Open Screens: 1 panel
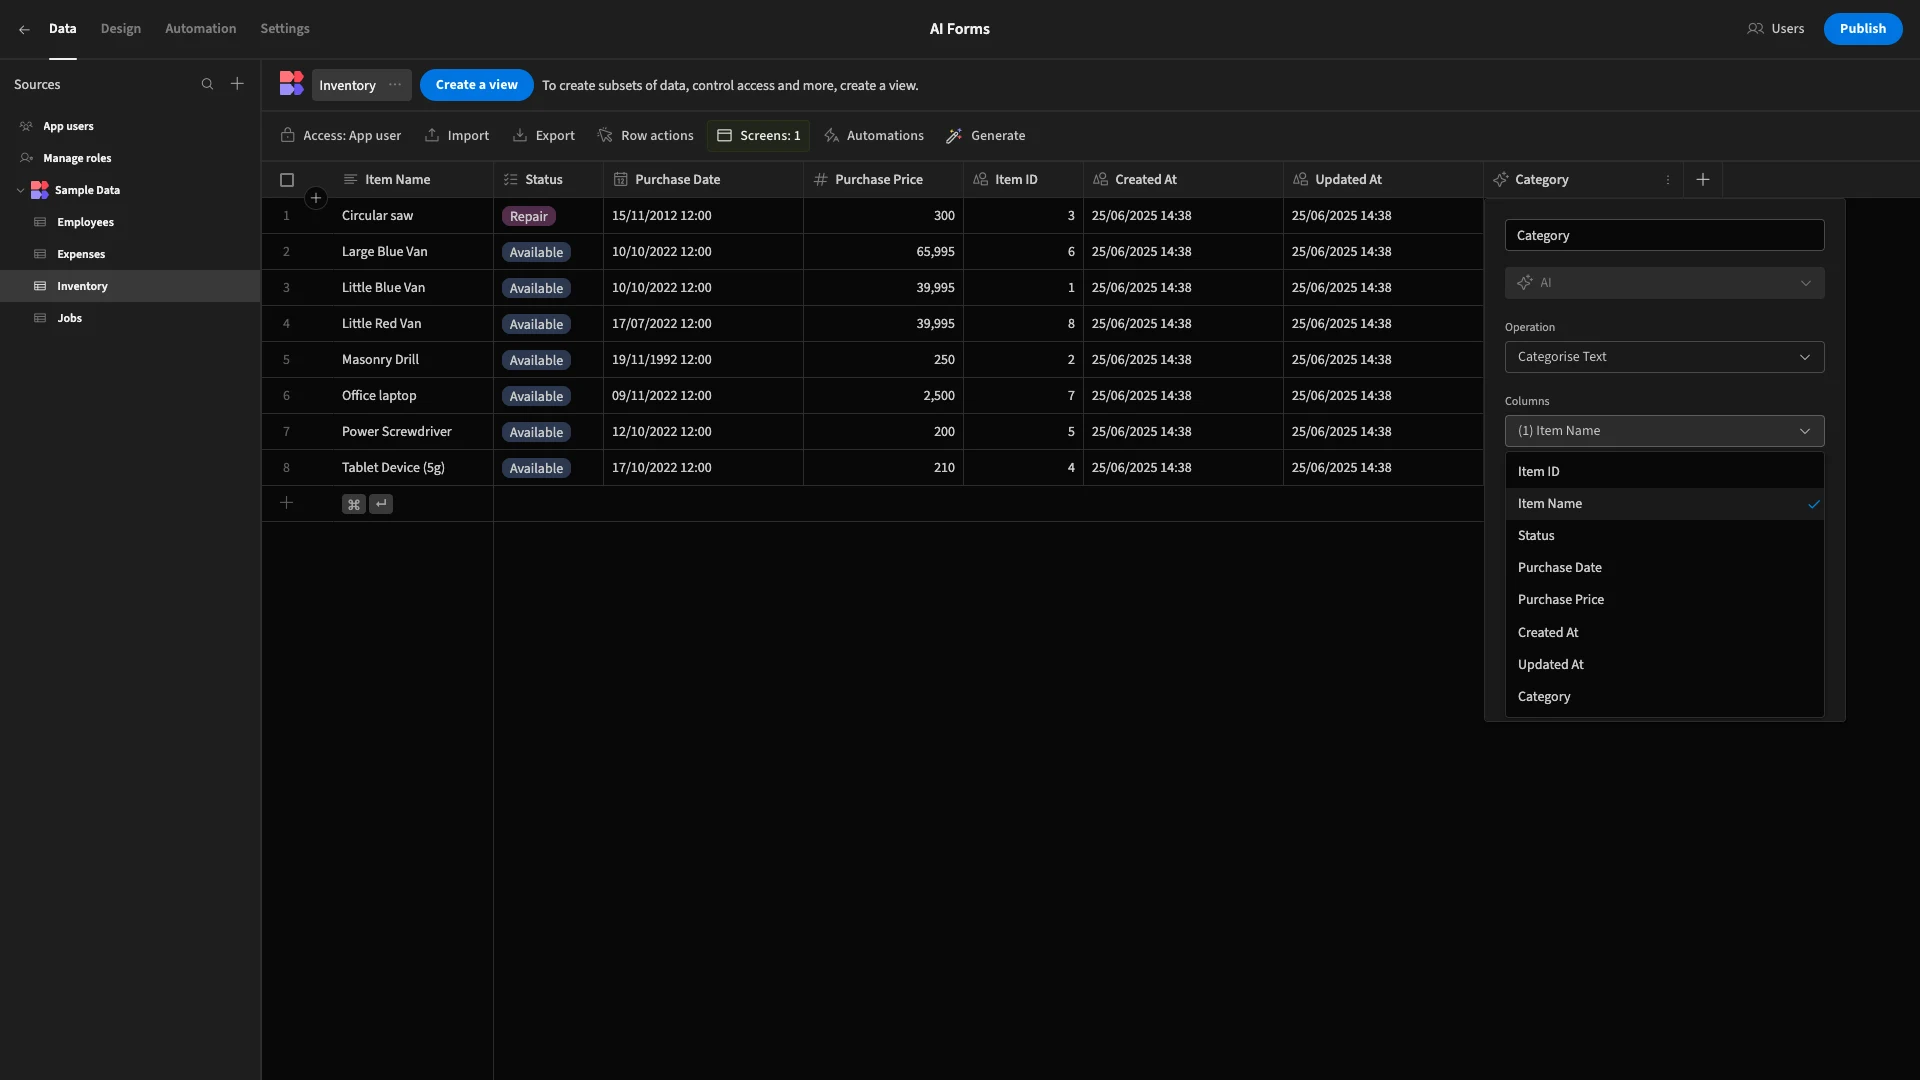Screen dimensions: 1920x1080 758,136
